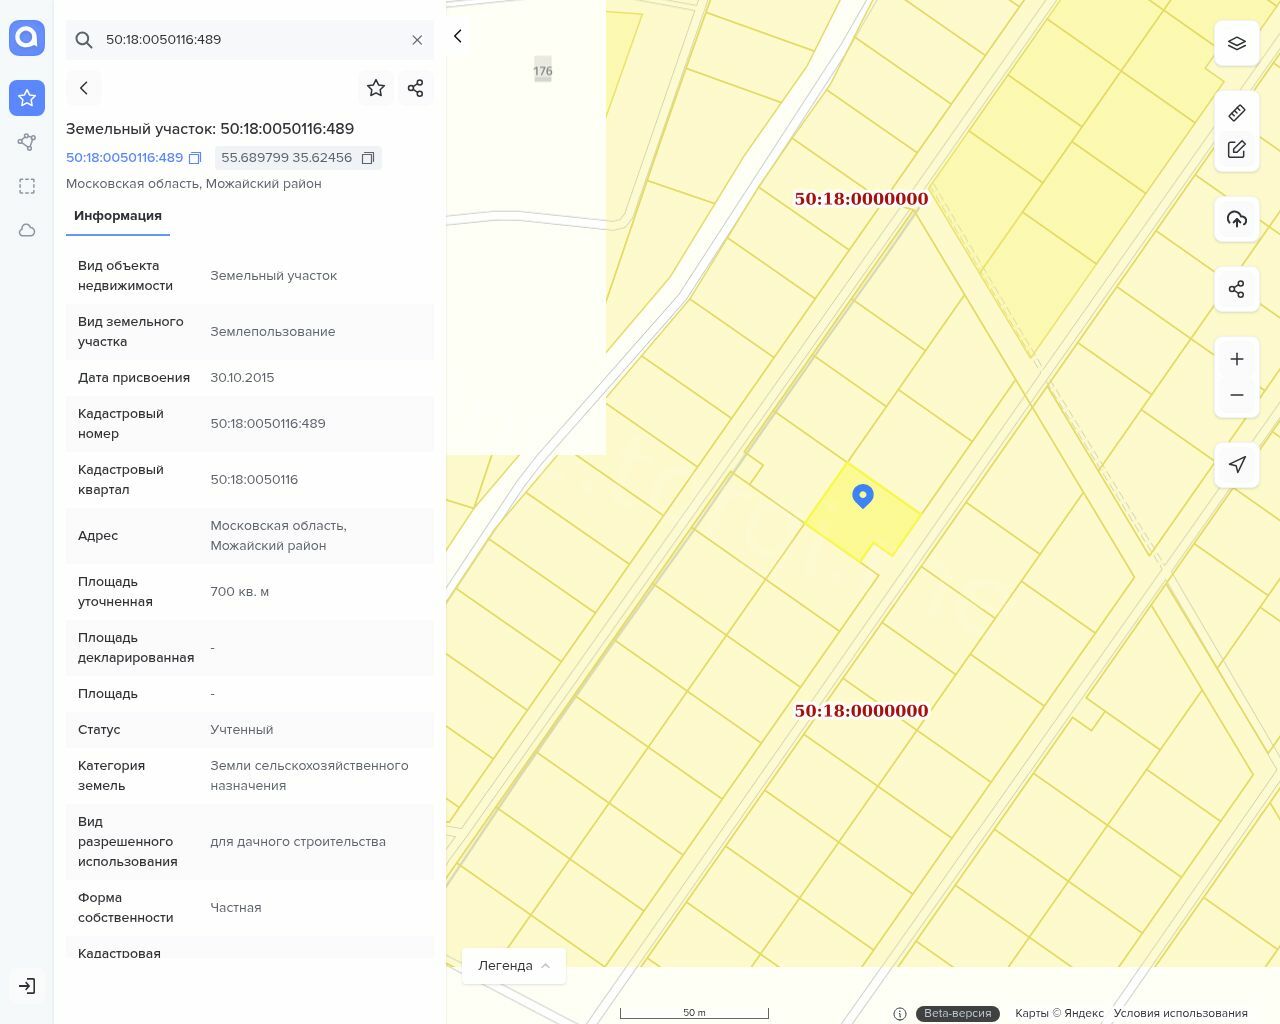Screen dimensions: 1280x1024
Task: Clear the search field text
Action: 417,40
